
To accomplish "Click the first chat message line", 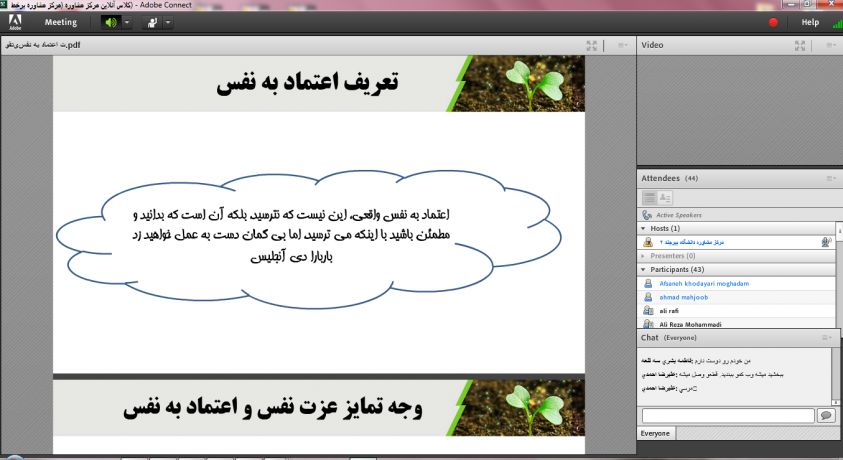I will (x=696, y=361).
